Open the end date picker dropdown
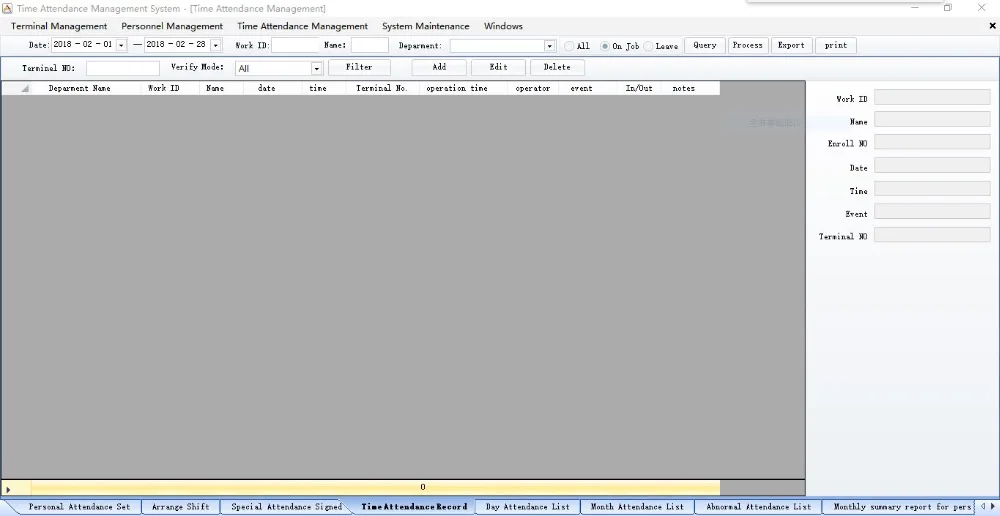This screenshot has width=1000, height=516. [216, 45]
